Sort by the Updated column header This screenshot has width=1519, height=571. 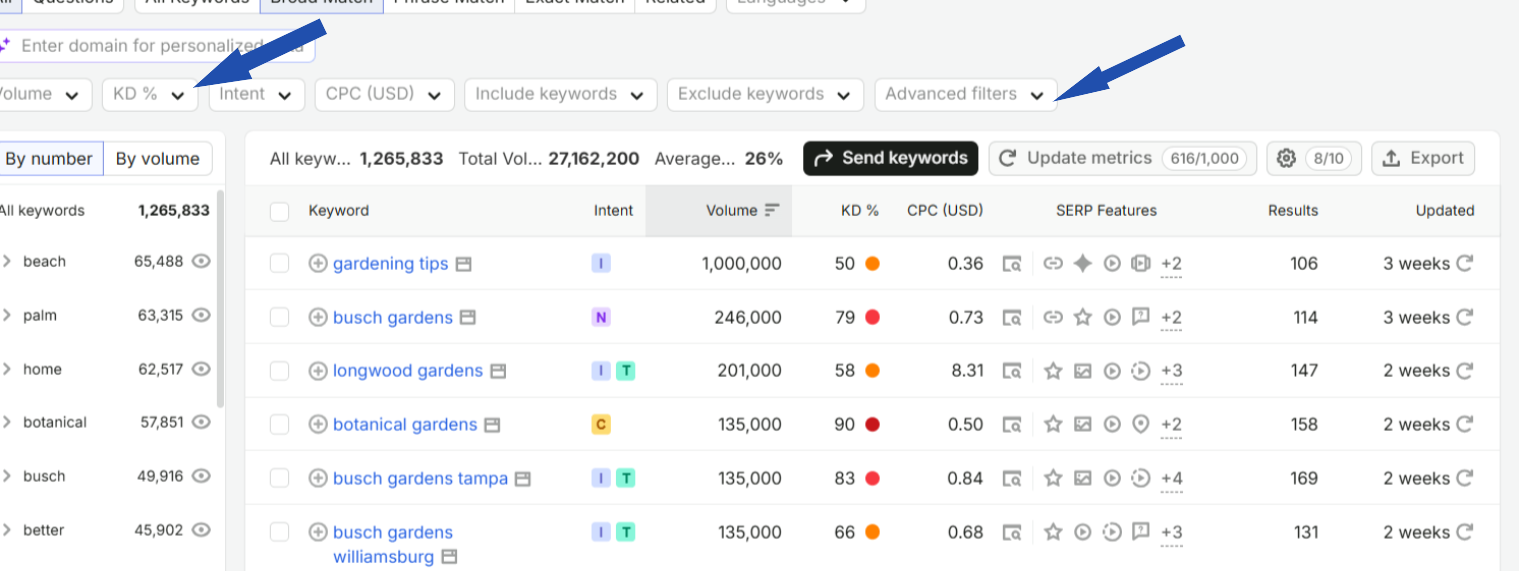click(1445, 211)
